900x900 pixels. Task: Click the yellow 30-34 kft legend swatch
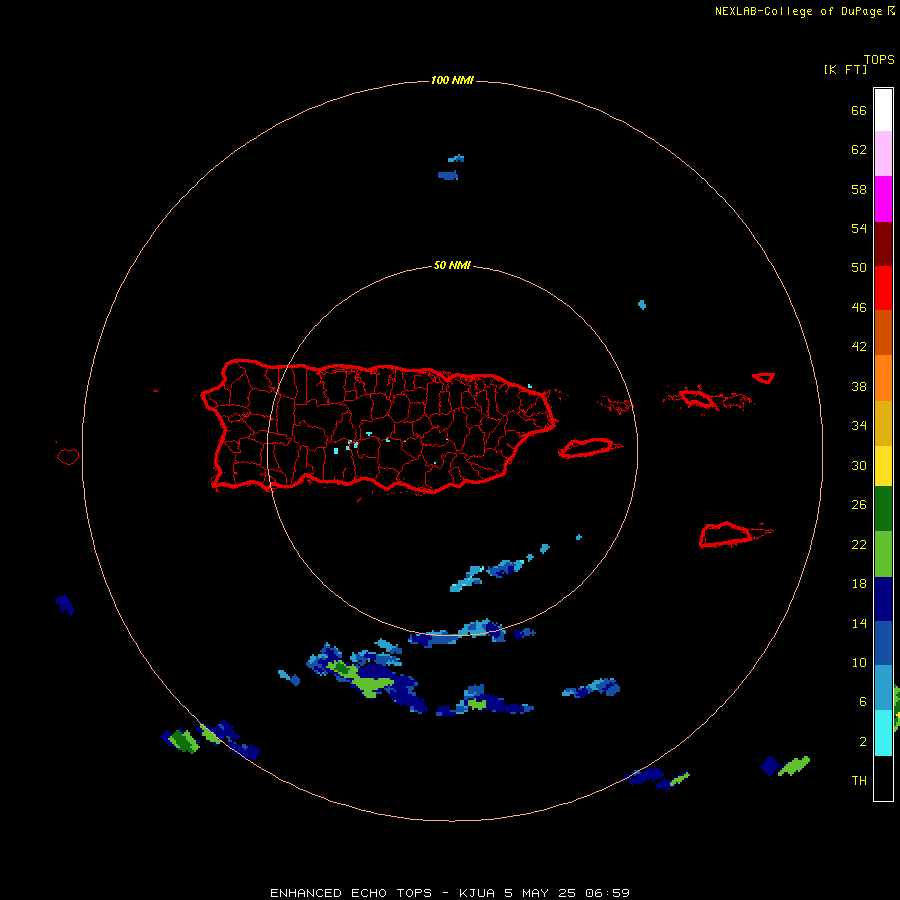[x=883, y=466]
